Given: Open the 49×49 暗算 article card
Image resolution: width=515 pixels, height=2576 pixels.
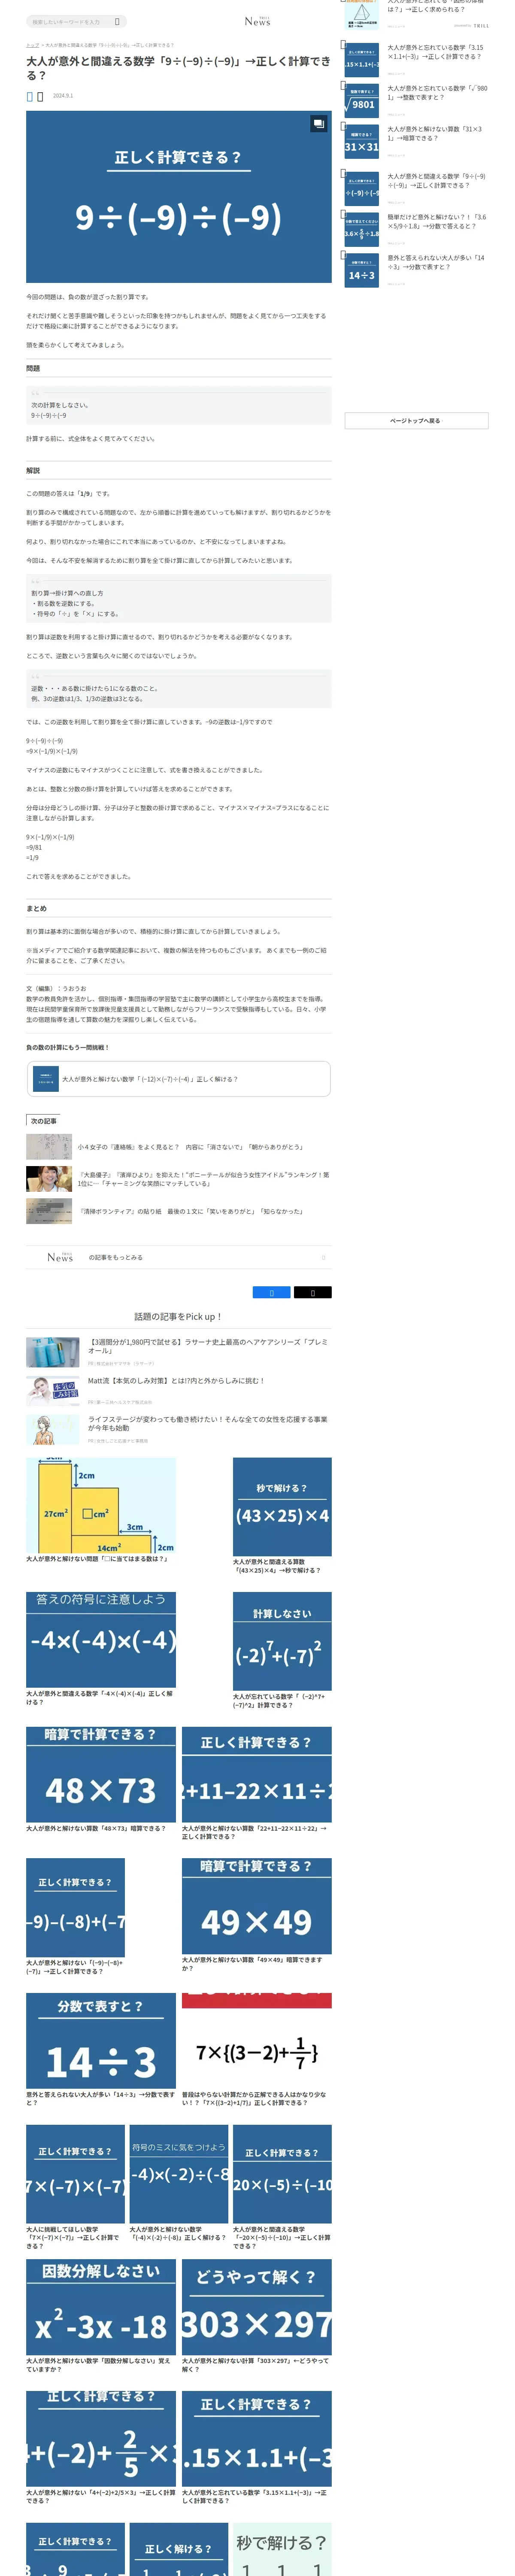Looking at the screenshot, I should 256,1915.
